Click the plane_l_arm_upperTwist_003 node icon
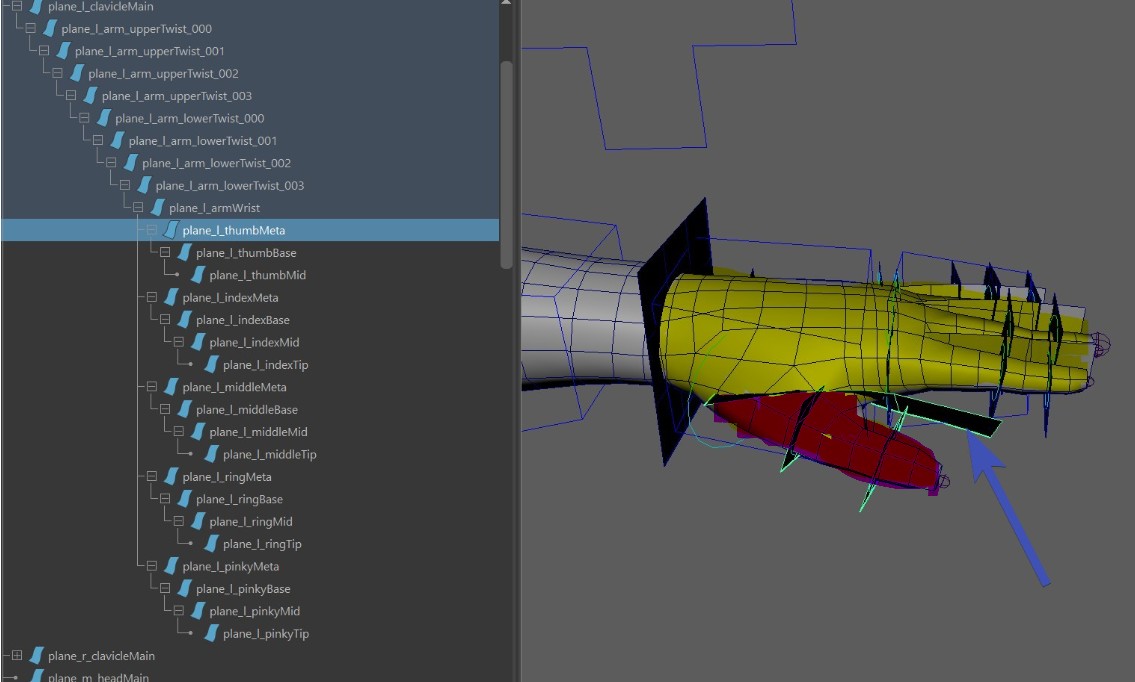Viewport: 1135px width, 682px height. [x=90, y=96]
